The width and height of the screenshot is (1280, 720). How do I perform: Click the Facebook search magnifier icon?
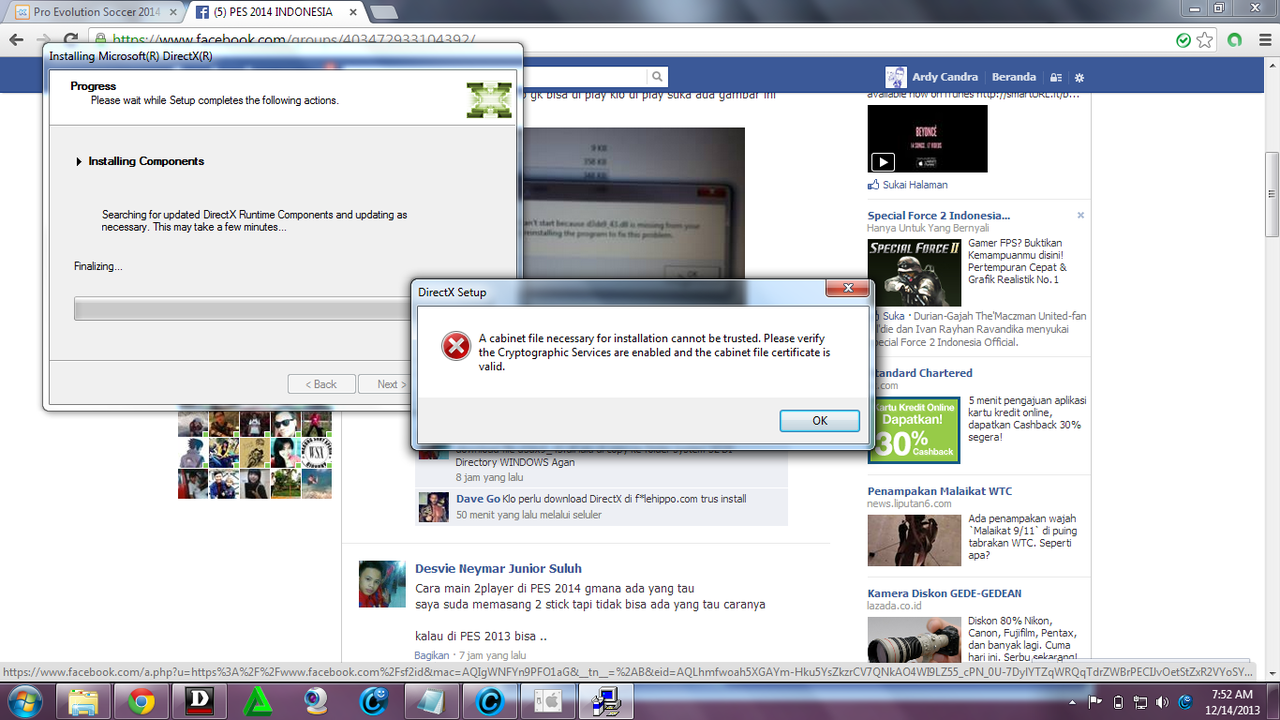tap(657, 77)
